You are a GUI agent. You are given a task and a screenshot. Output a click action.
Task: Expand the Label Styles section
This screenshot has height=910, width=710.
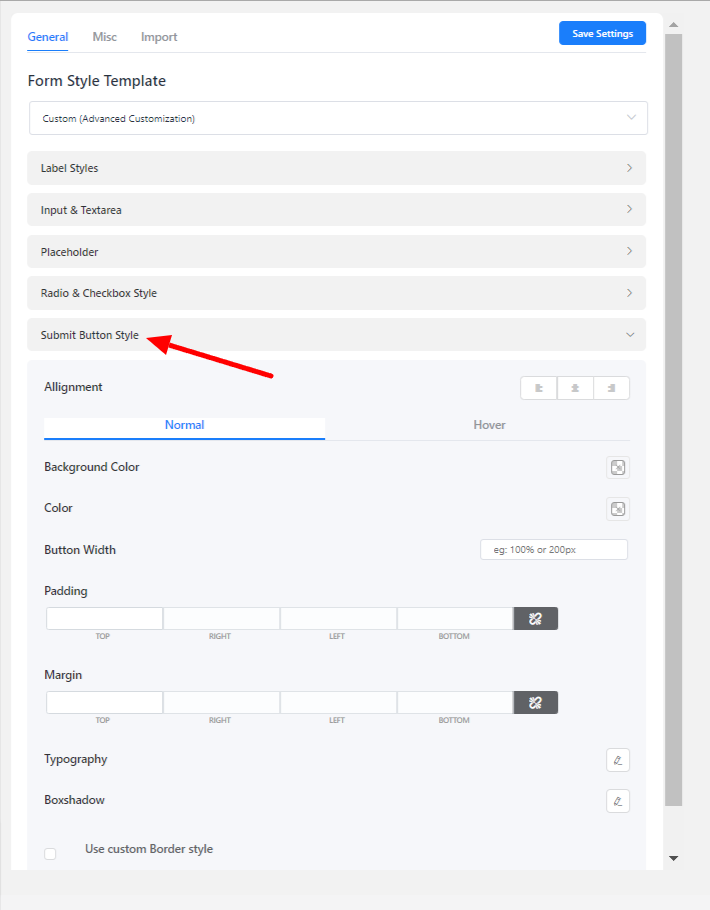point(336,168)
